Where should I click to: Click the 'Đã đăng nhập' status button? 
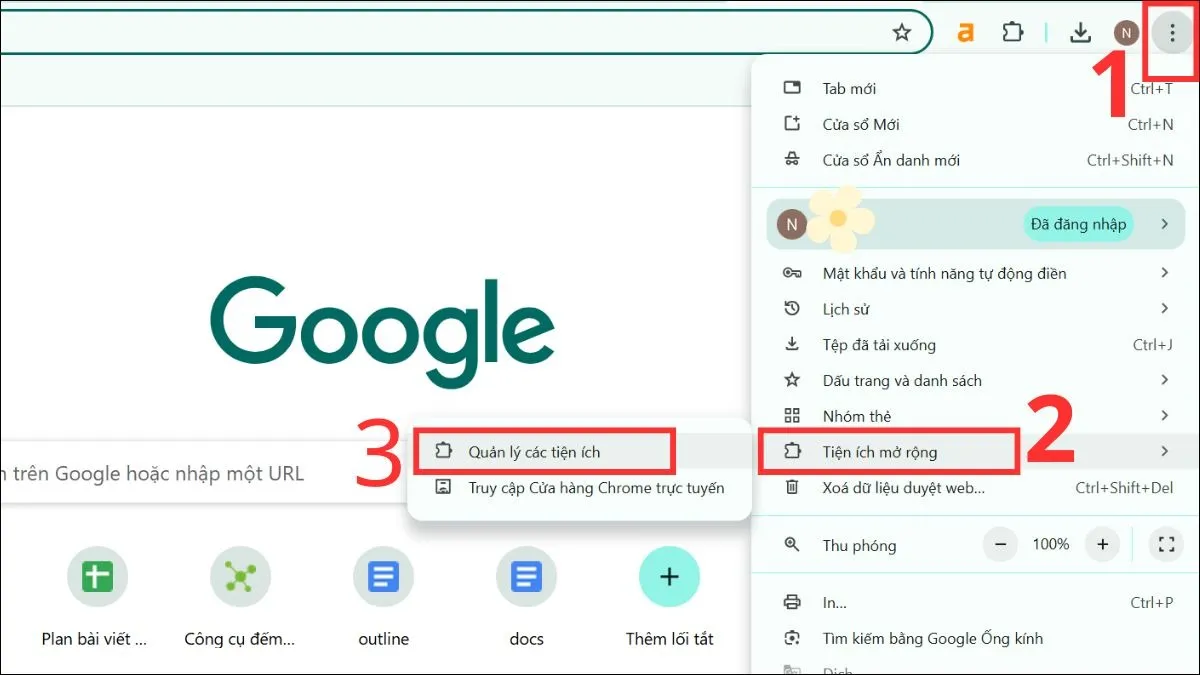click(1078, 224)
